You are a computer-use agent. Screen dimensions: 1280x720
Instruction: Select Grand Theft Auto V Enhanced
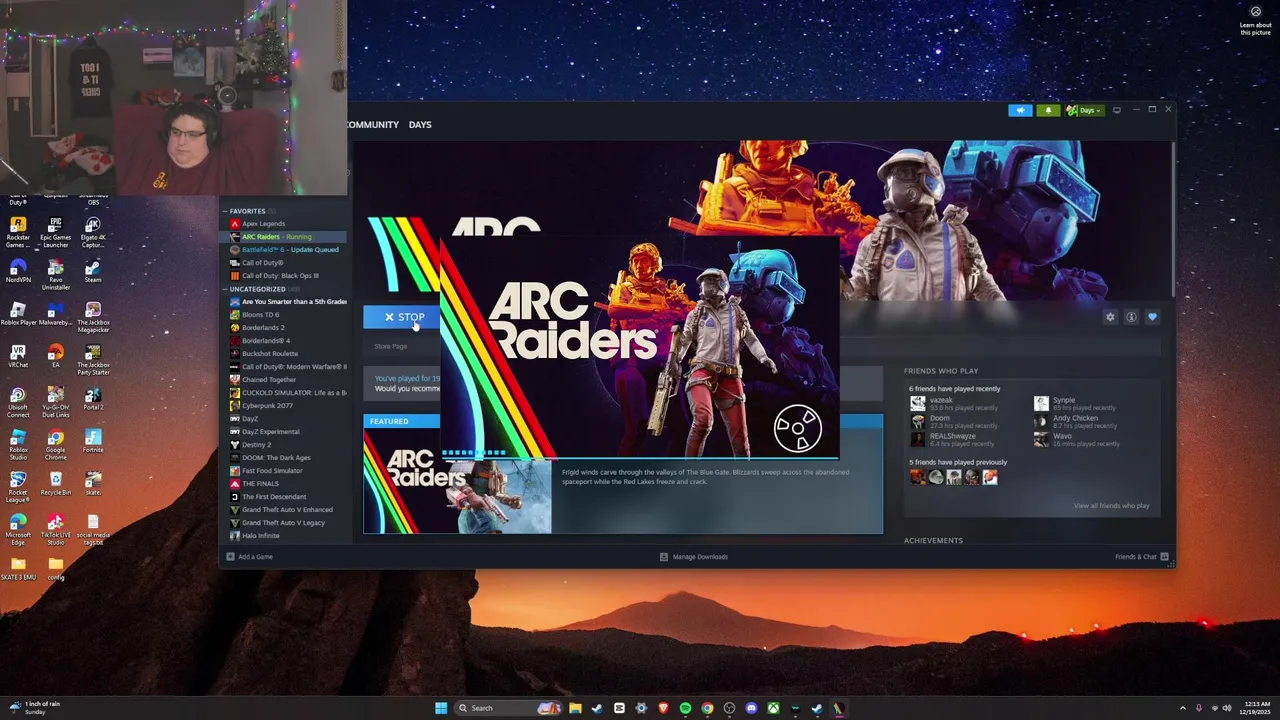(x=287, y=510)
